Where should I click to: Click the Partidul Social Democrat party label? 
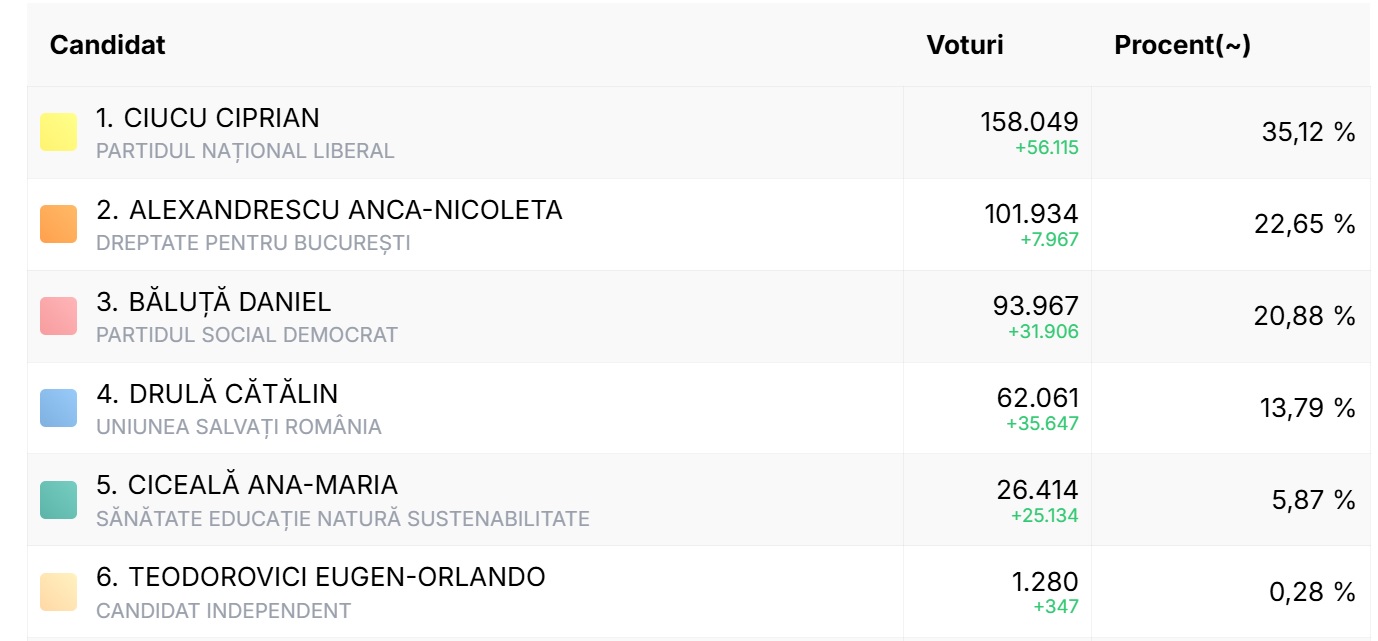(x=247, y=335)
